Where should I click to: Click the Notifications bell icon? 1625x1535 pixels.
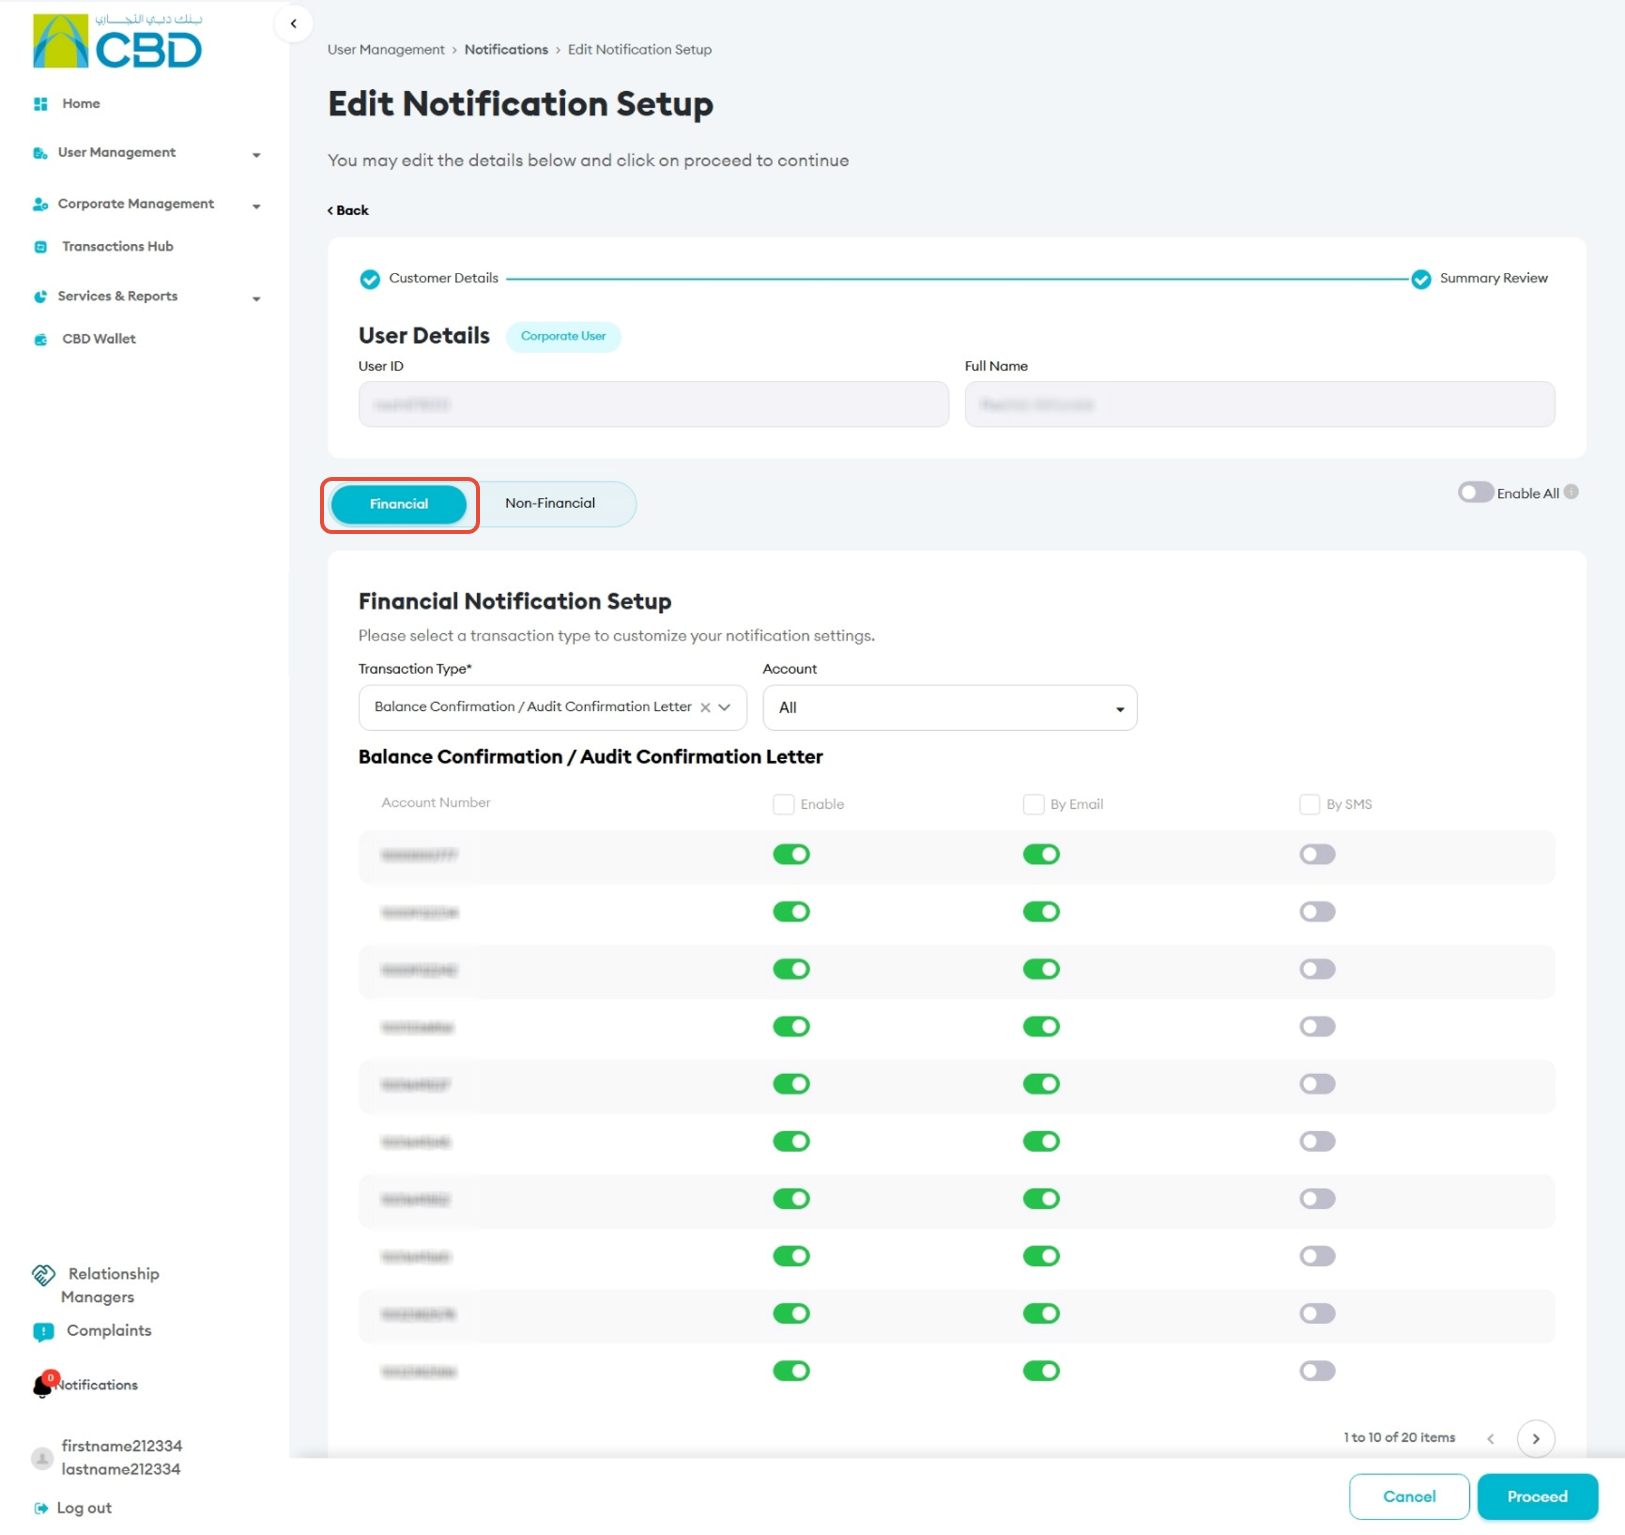pos(43,1386)
